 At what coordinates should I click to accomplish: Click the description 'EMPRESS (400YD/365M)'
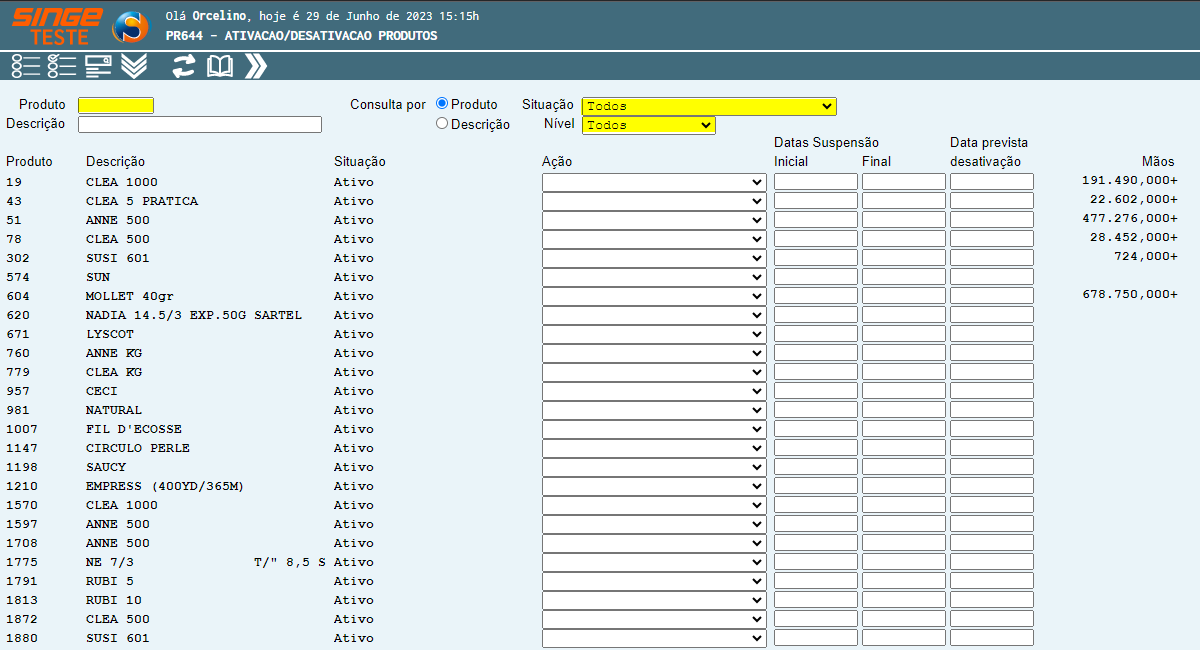point(165,486)
